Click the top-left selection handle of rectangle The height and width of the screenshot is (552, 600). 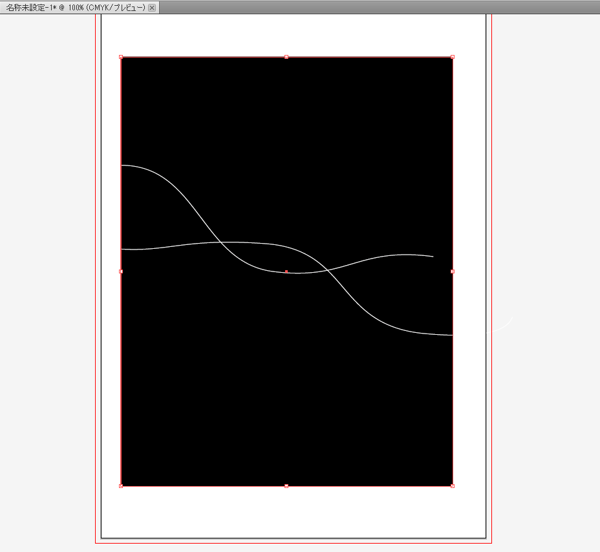click(x=121, y=57)
